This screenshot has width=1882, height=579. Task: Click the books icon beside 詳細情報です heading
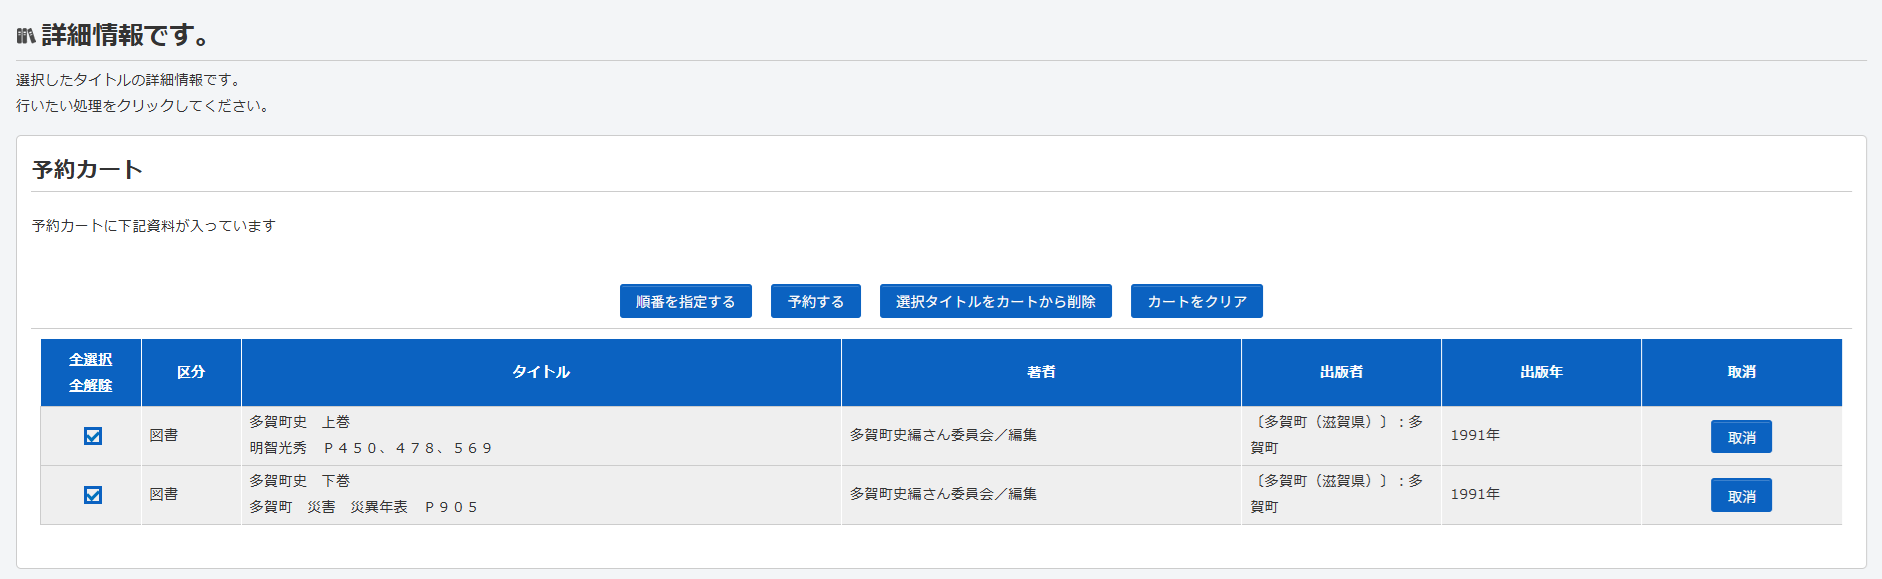pyautogui.click(x=25, y=36)
